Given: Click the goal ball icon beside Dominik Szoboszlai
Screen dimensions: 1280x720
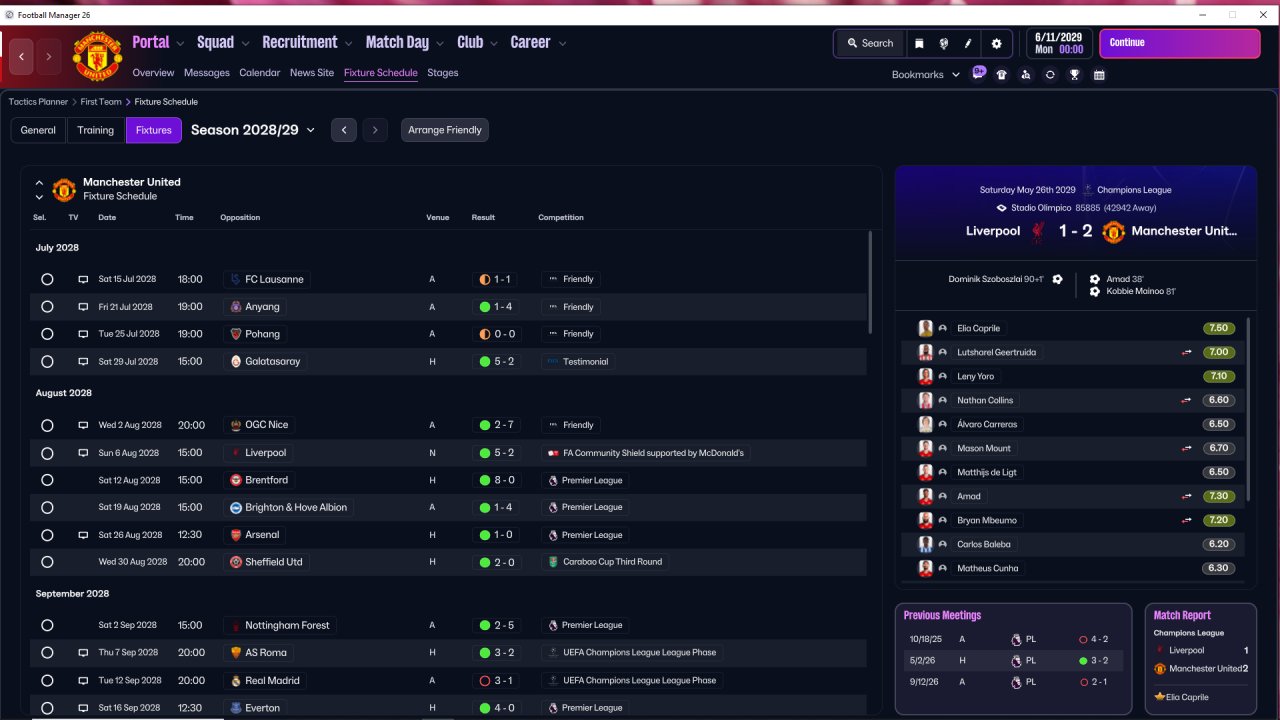Looking at the screenshot, I should (x=1058, y=279).
